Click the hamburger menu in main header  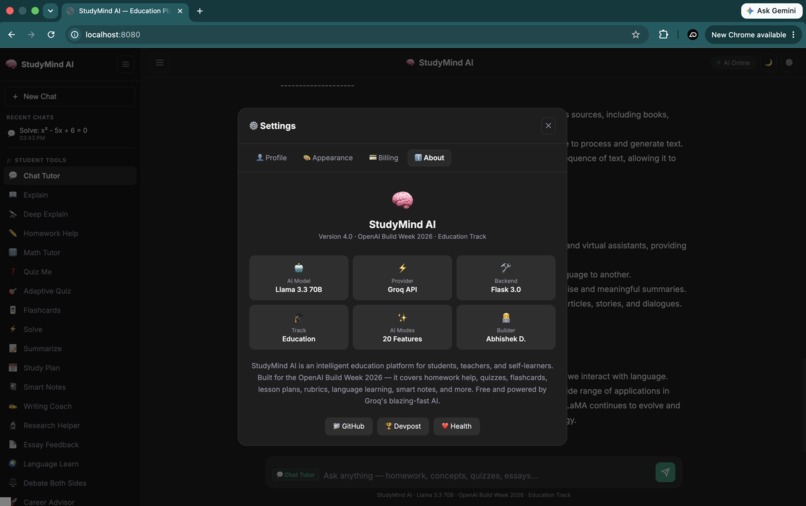[160, 63]
